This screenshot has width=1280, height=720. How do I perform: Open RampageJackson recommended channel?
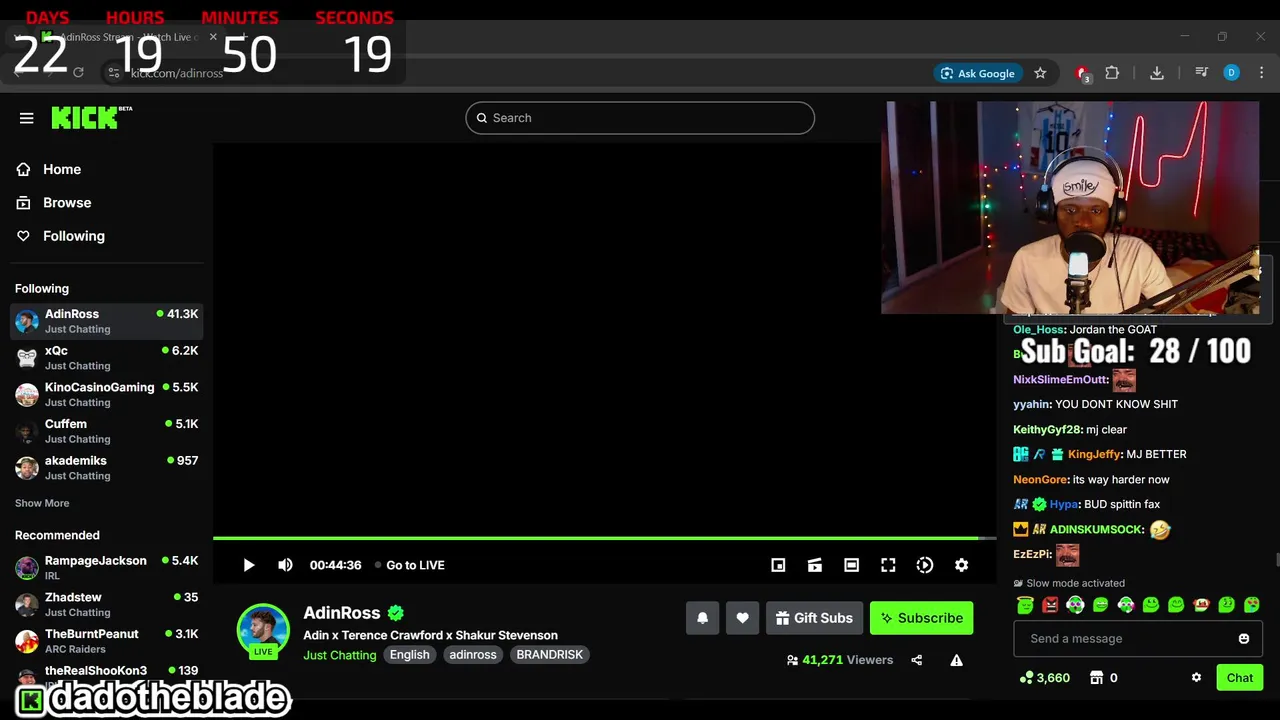pos(106,568)
